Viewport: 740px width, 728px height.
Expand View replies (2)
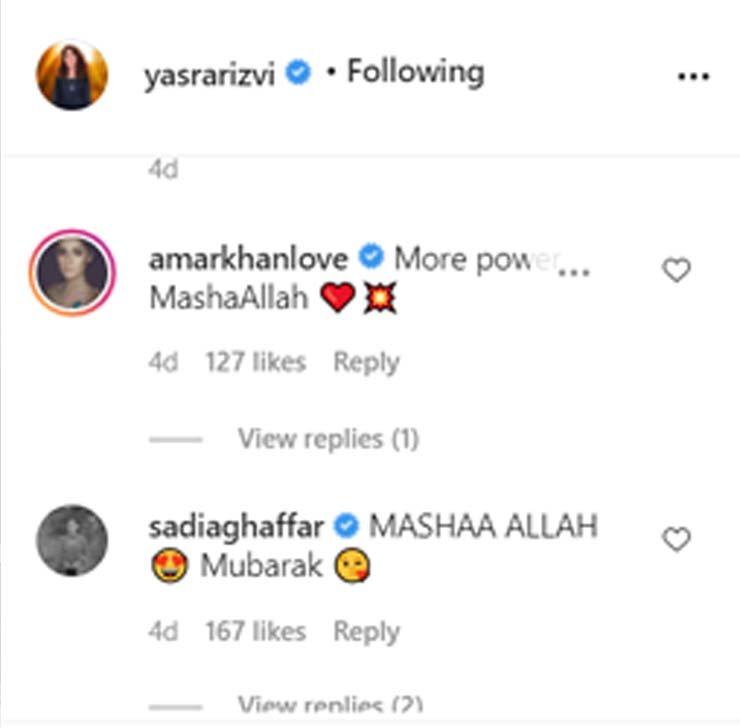(x=330, y=704)
